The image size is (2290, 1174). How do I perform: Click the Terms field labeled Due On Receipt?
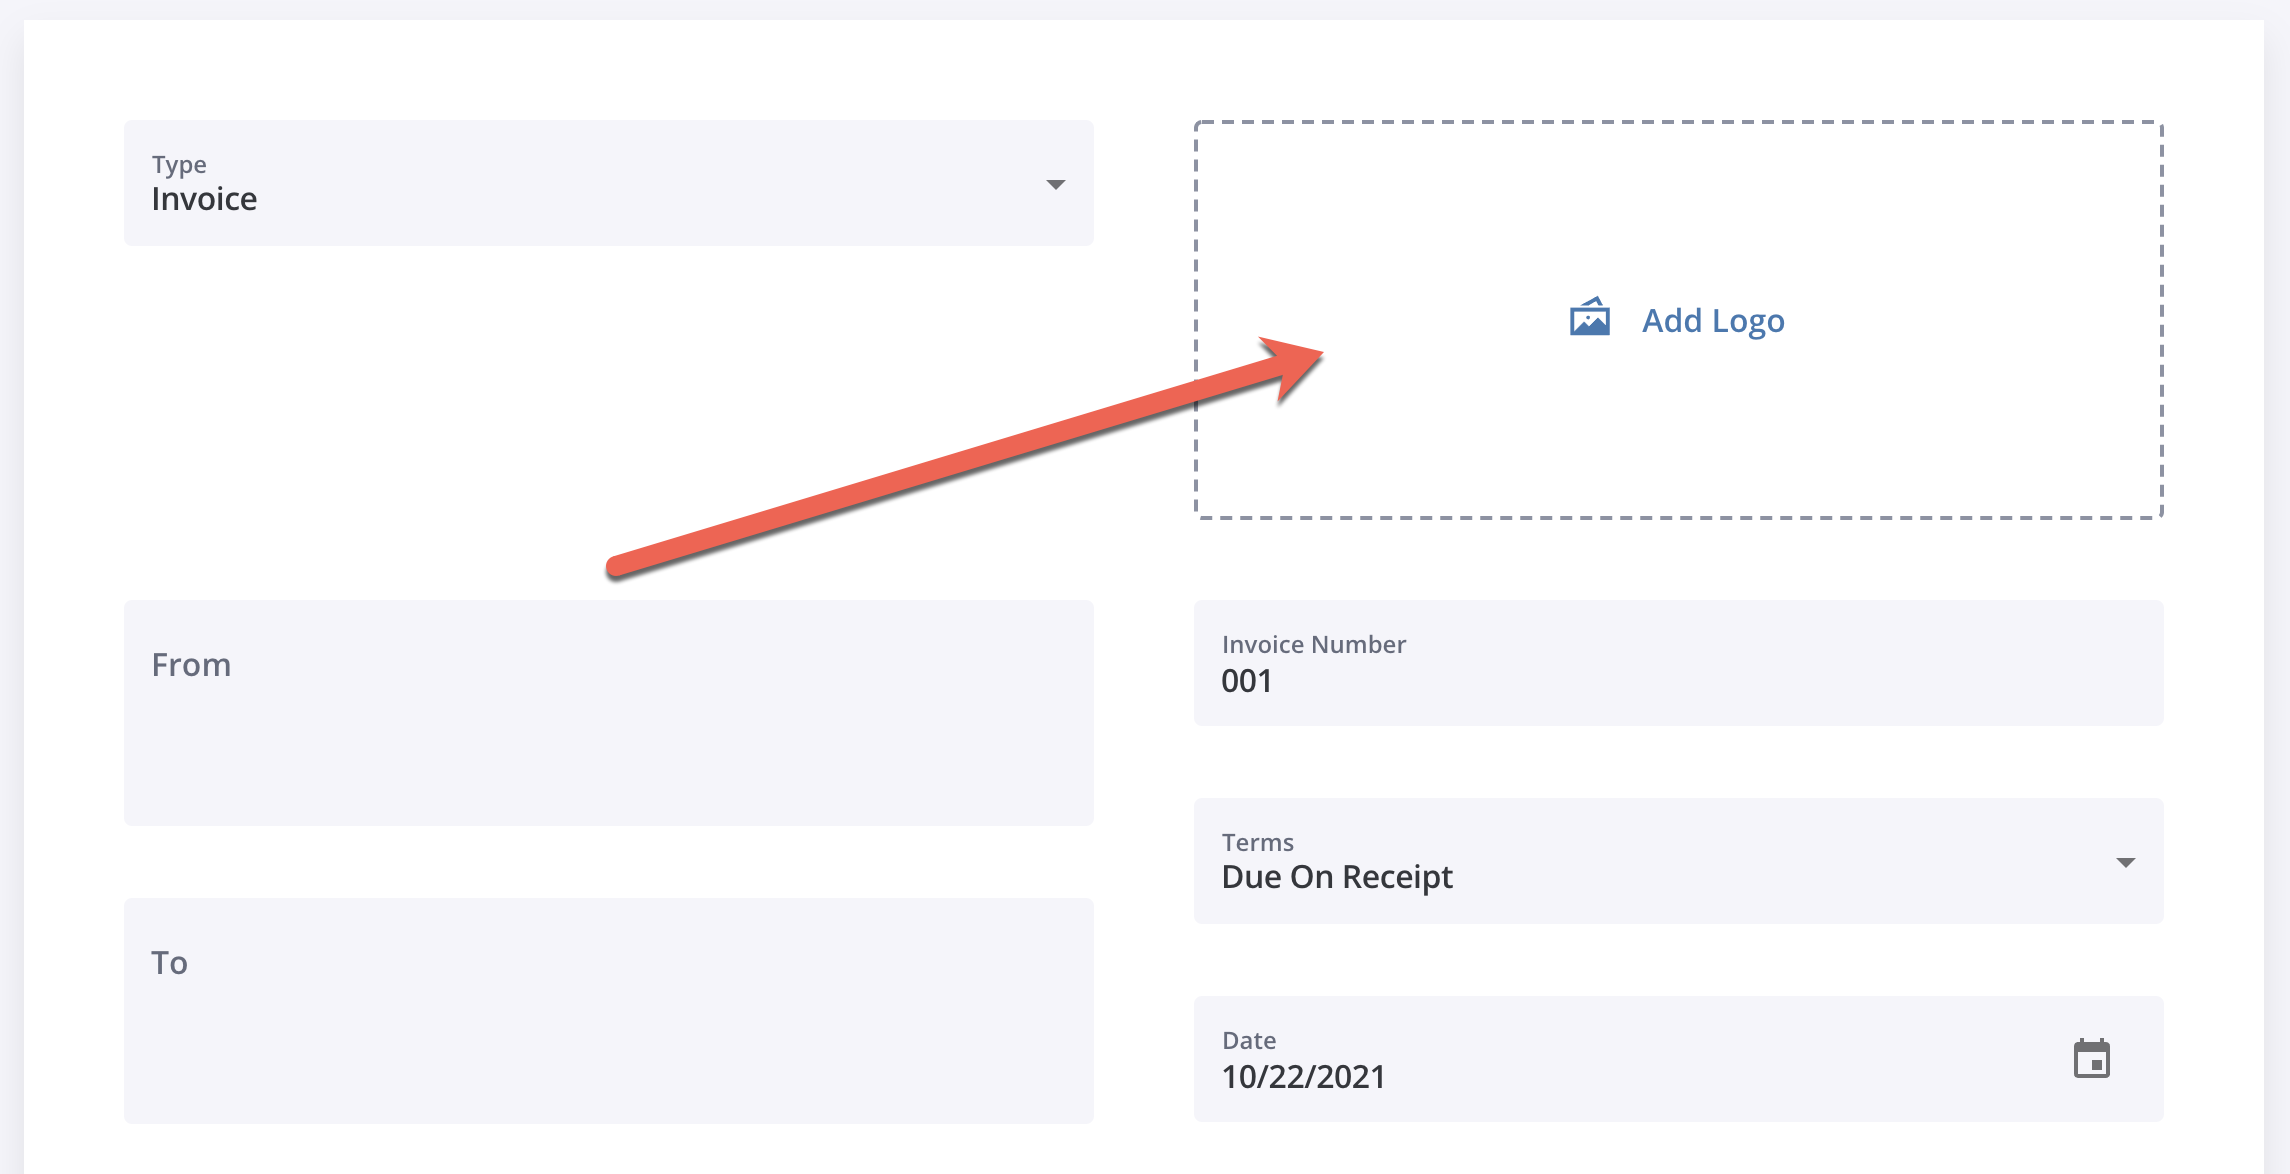click(1678, 861)
